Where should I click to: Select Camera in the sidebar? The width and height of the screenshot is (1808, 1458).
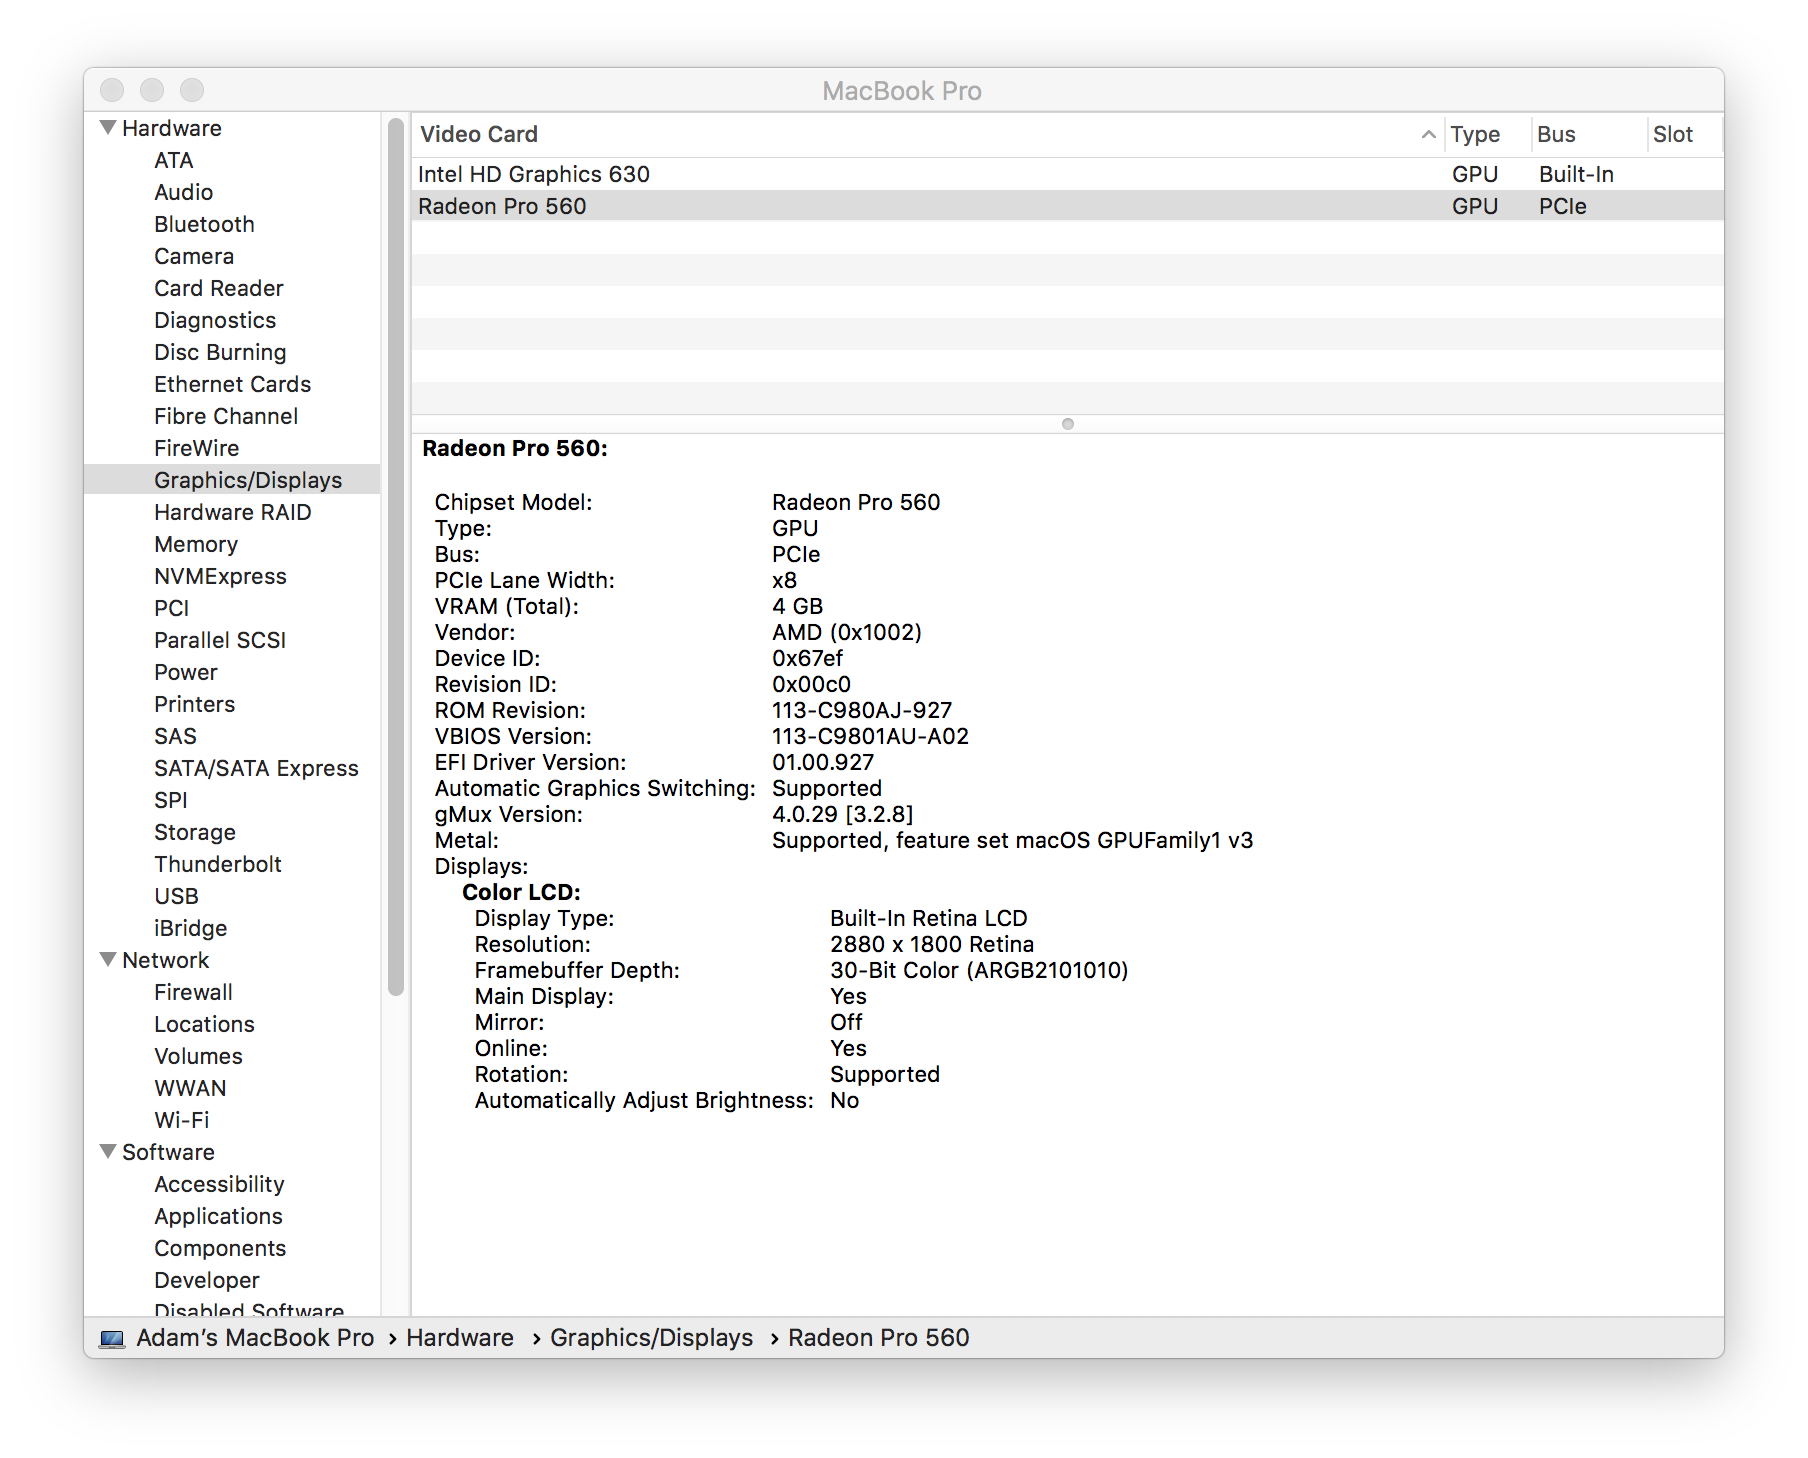pyautogui.click(x=194, y=256)
